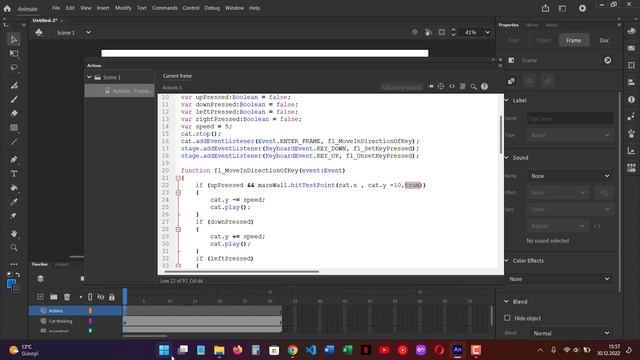Viewport: 640px width, 360px height.
Task: Click the Home icon
Action: [x=7, y=8]
